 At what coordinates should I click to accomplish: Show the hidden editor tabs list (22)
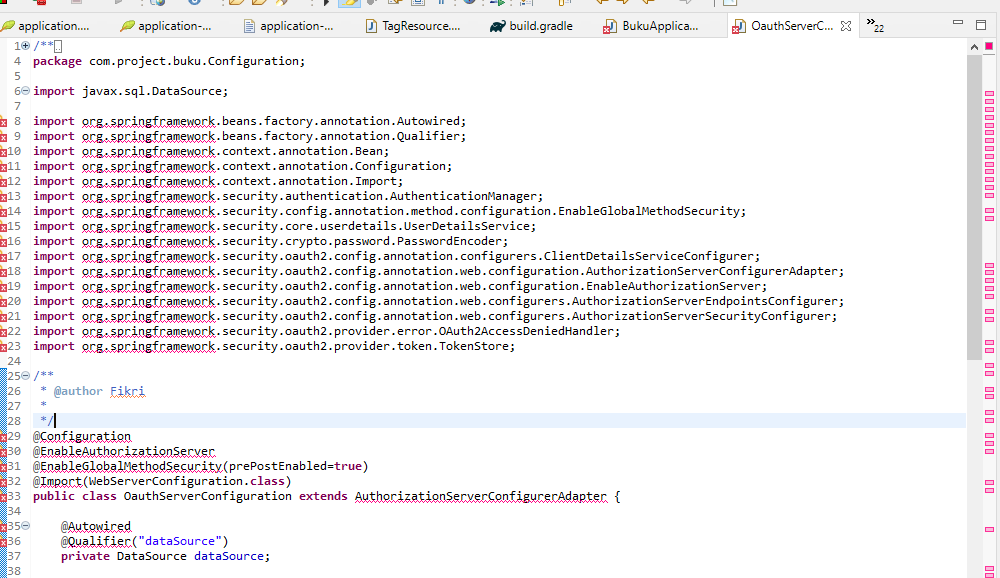pos(874,26)
